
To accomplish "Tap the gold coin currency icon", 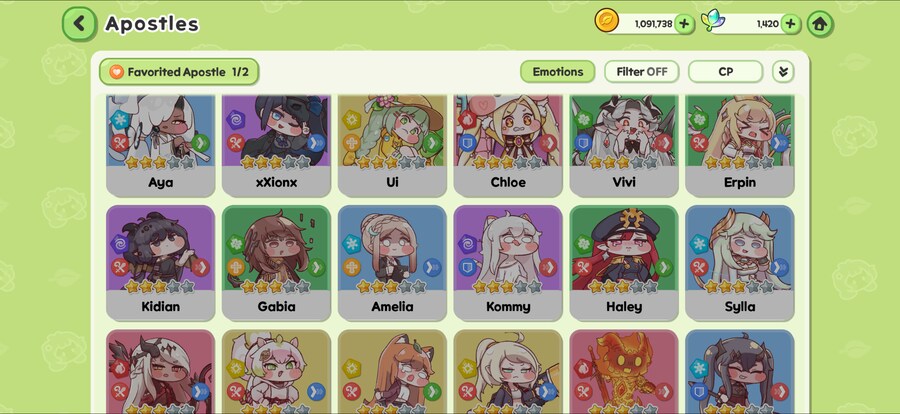I will pyautogui.click(x=606, y=21).
